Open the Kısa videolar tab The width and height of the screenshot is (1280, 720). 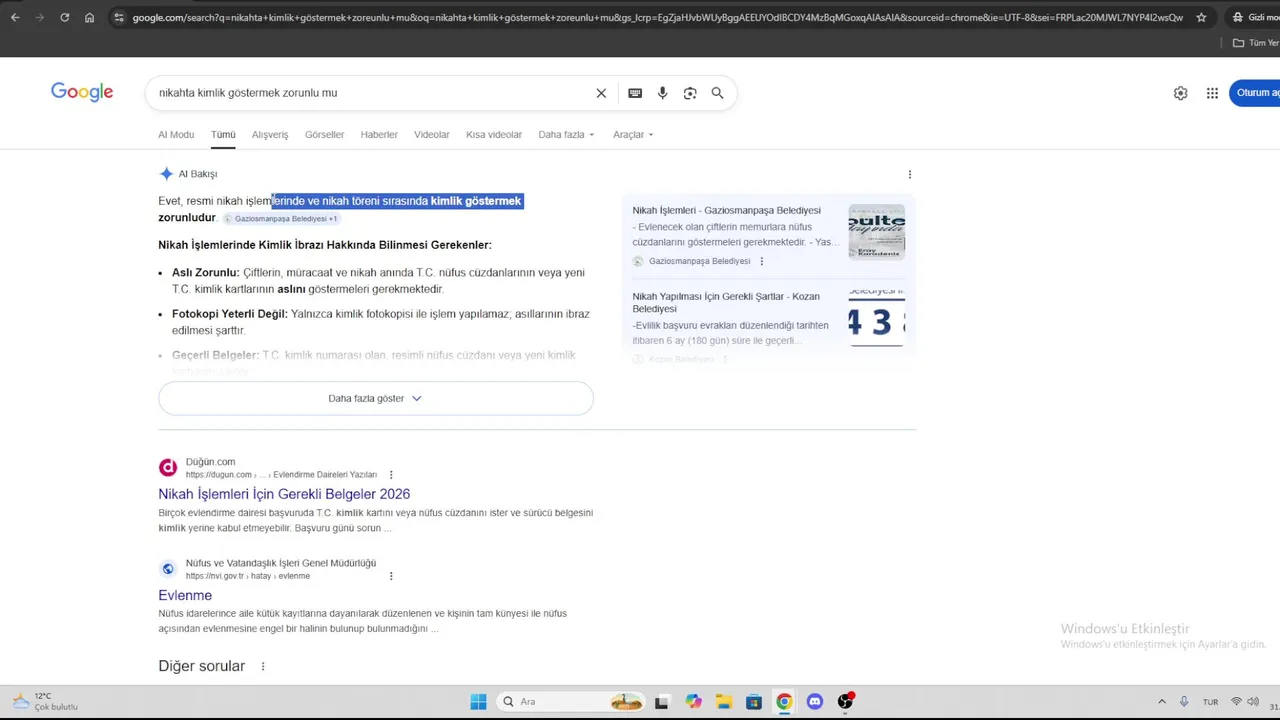click(x=494, y=134)
